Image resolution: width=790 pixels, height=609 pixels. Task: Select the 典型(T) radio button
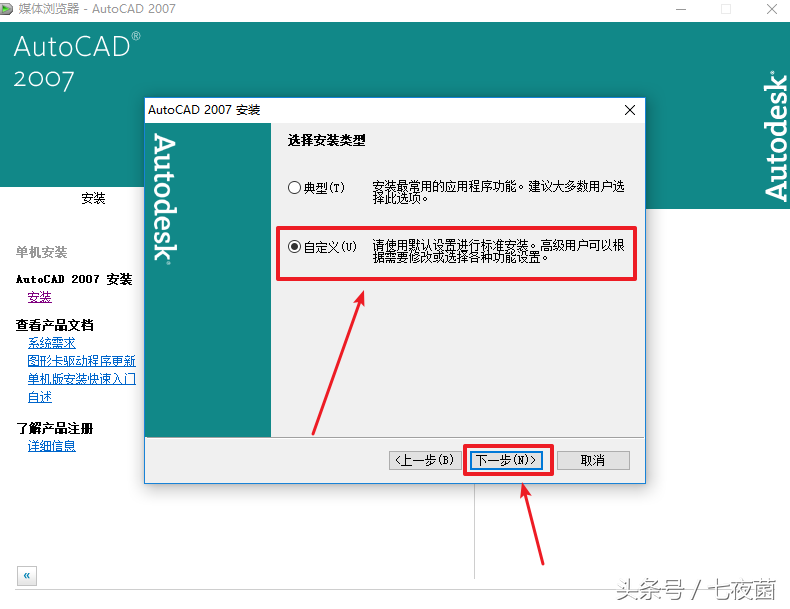click(x=295, y=188)
